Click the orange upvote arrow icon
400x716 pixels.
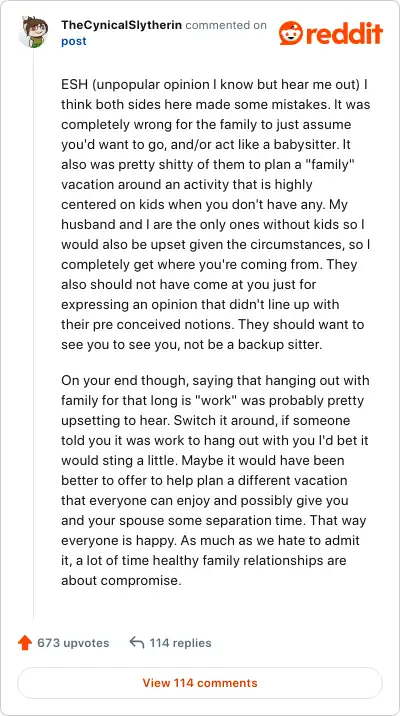25,643
